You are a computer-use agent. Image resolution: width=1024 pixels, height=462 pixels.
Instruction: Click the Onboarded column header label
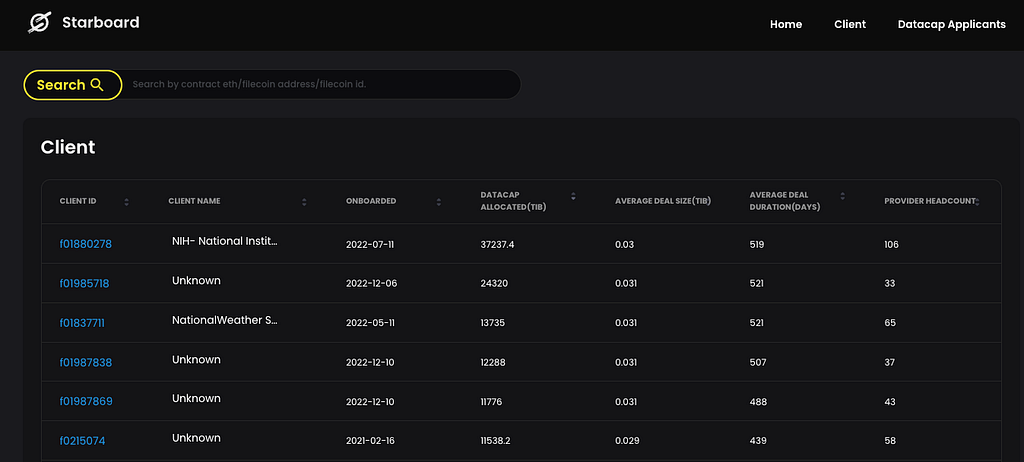(x=371, y=201)
